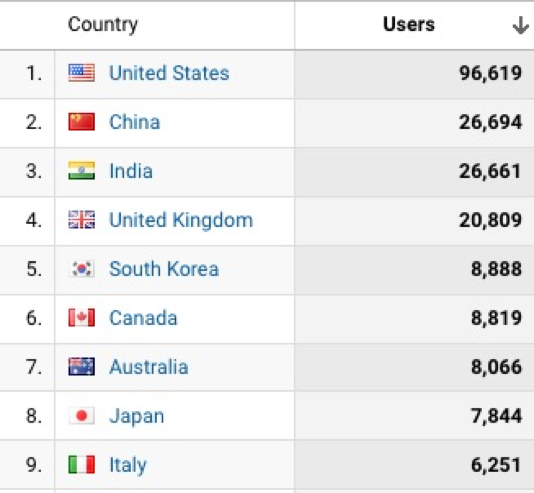The height and width of the screenshot is (493, 534).
Task: Click the Japan flag icon
Action: tap(81, 416)
